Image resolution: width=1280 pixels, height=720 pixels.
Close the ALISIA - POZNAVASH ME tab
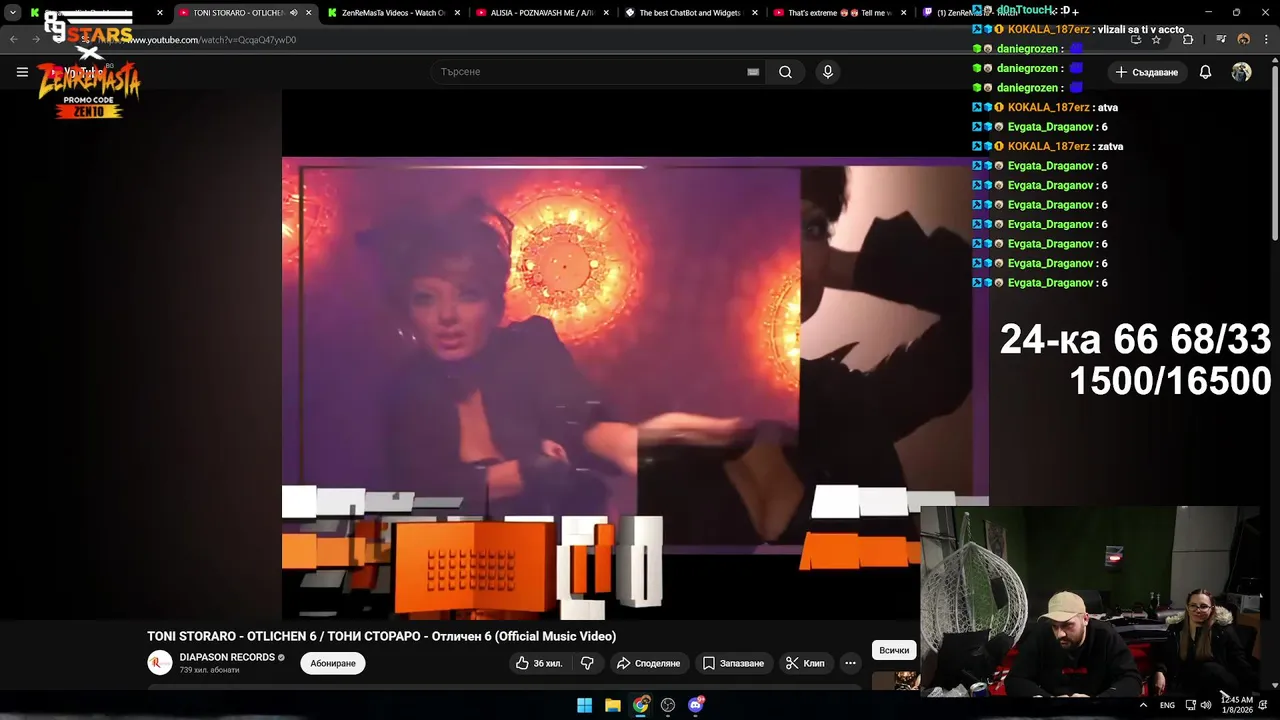pyautogui.click(x=606, y=13)
